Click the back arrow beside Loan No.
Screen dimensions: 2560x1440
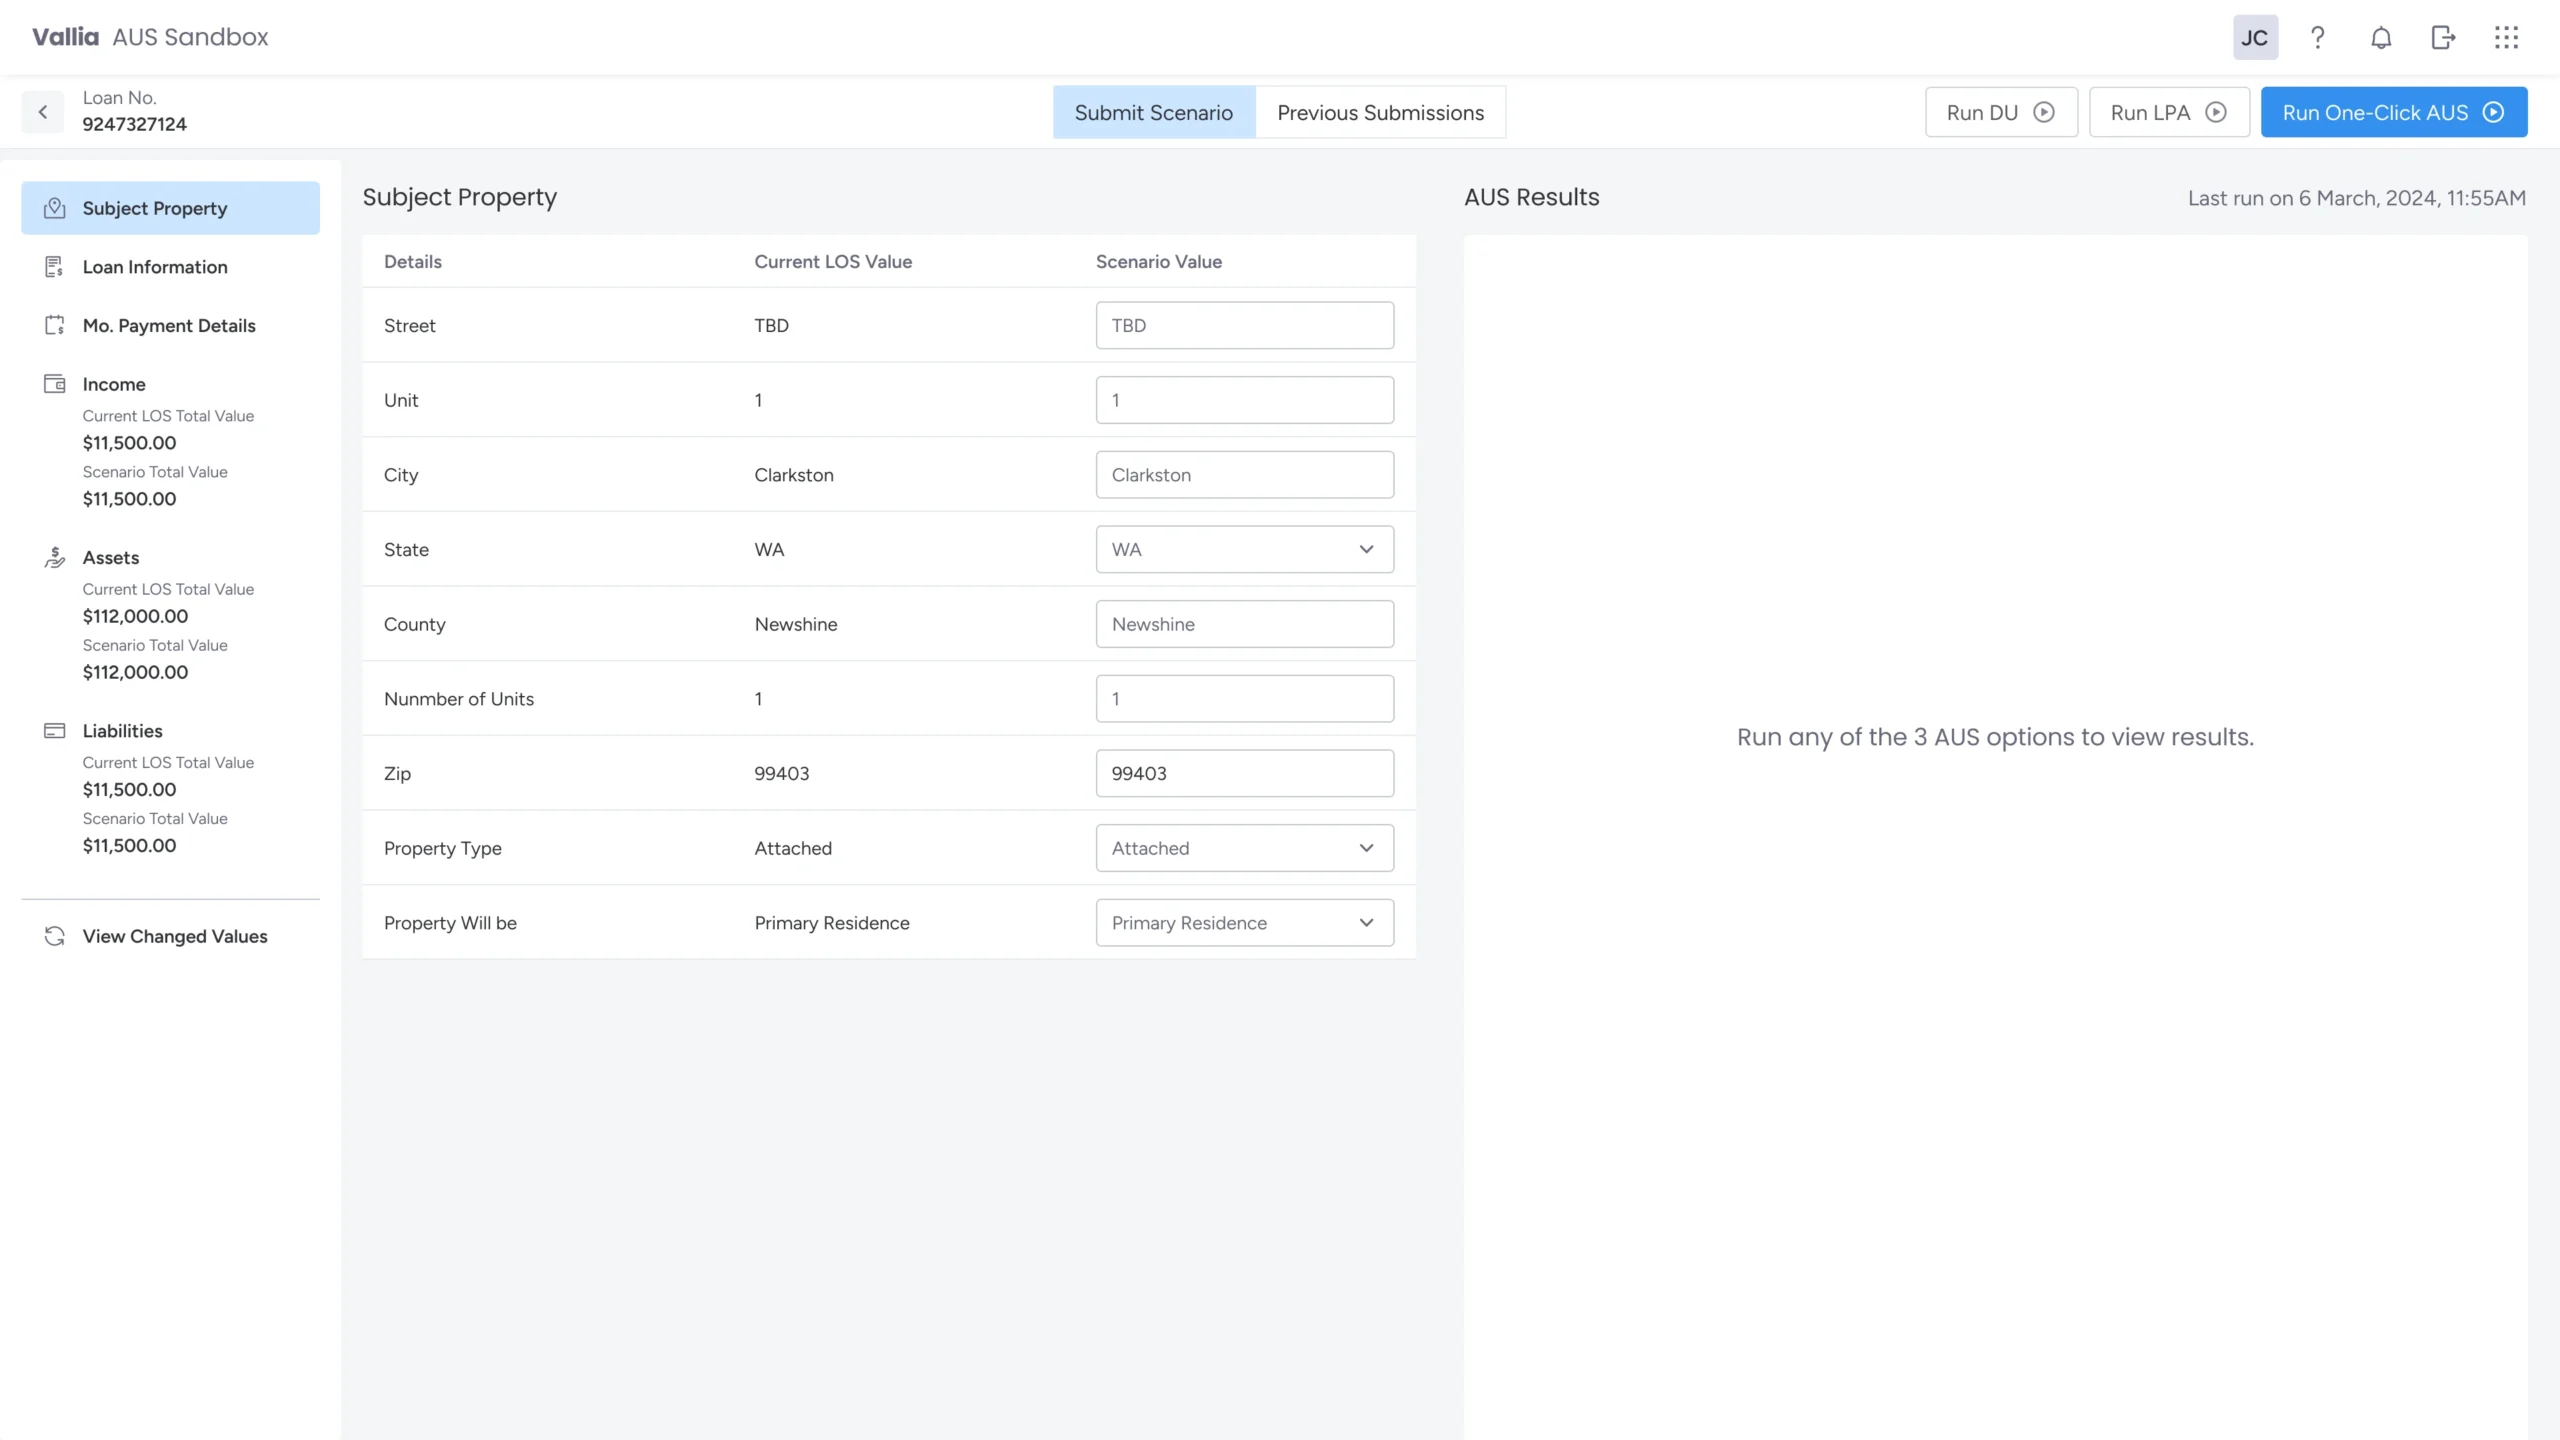click(43, 112)
